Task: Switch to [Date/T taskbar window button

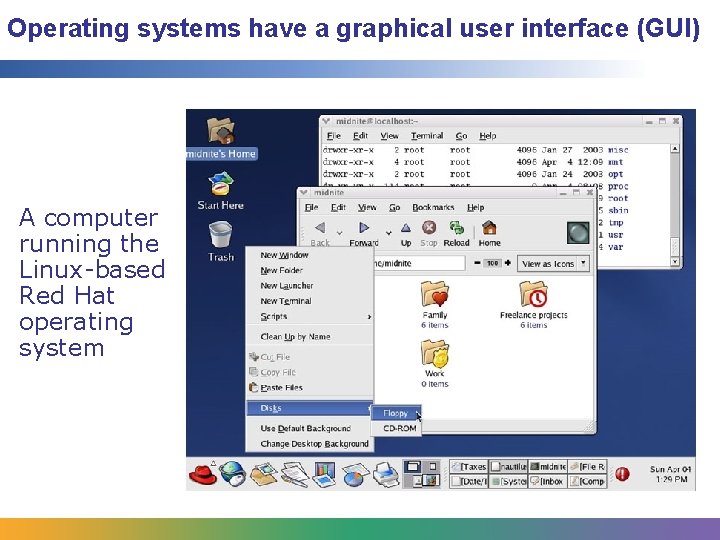Action: pos(469,481)
